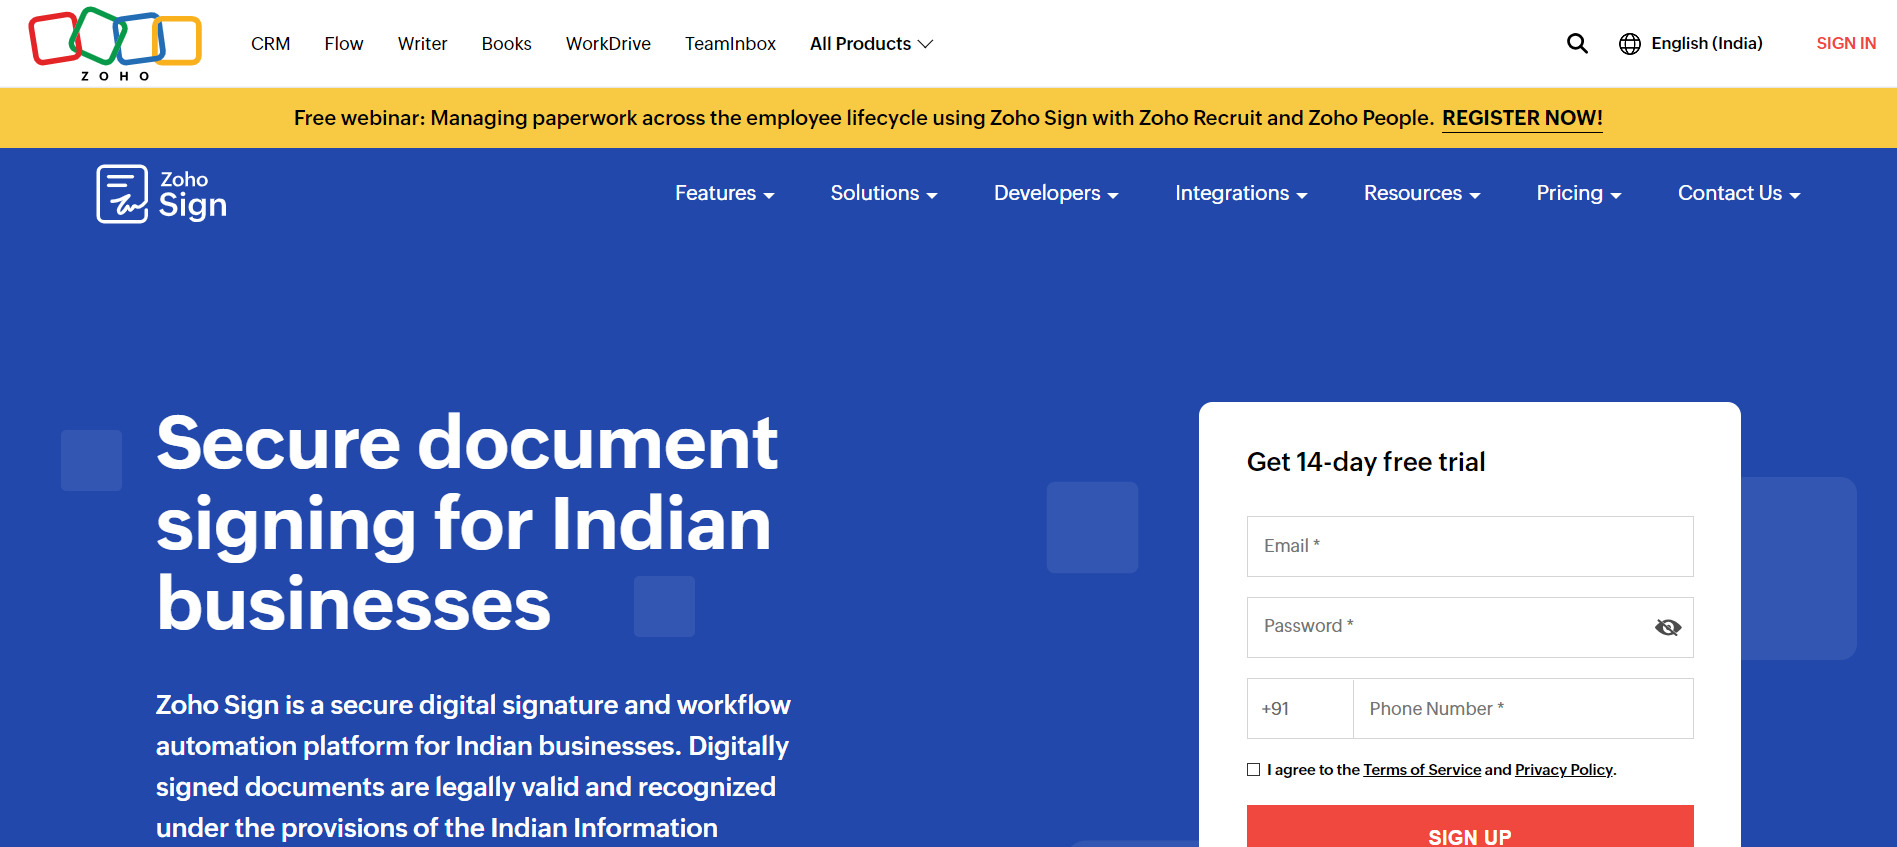Click the 'Secure document signing for Indian businesses' headline

pyautogui.click(x=467, y=524)
